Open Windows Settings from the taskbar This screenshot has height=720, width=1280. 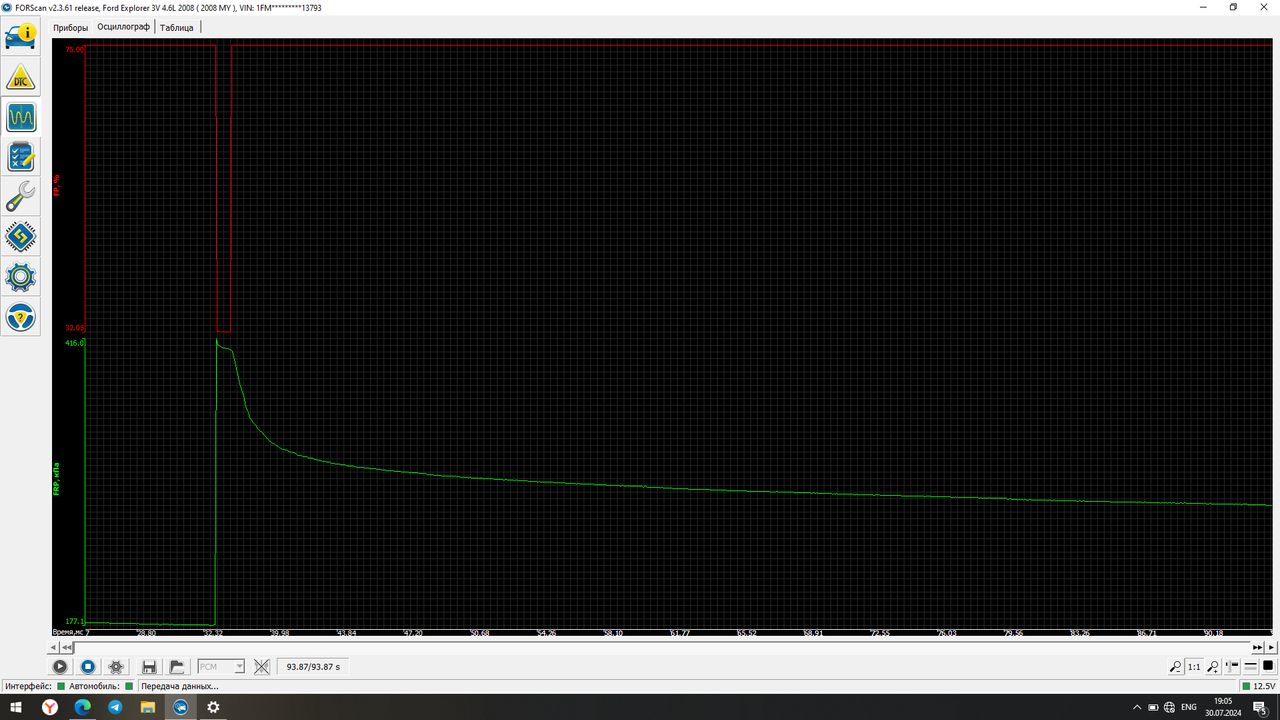coord(213,707)
